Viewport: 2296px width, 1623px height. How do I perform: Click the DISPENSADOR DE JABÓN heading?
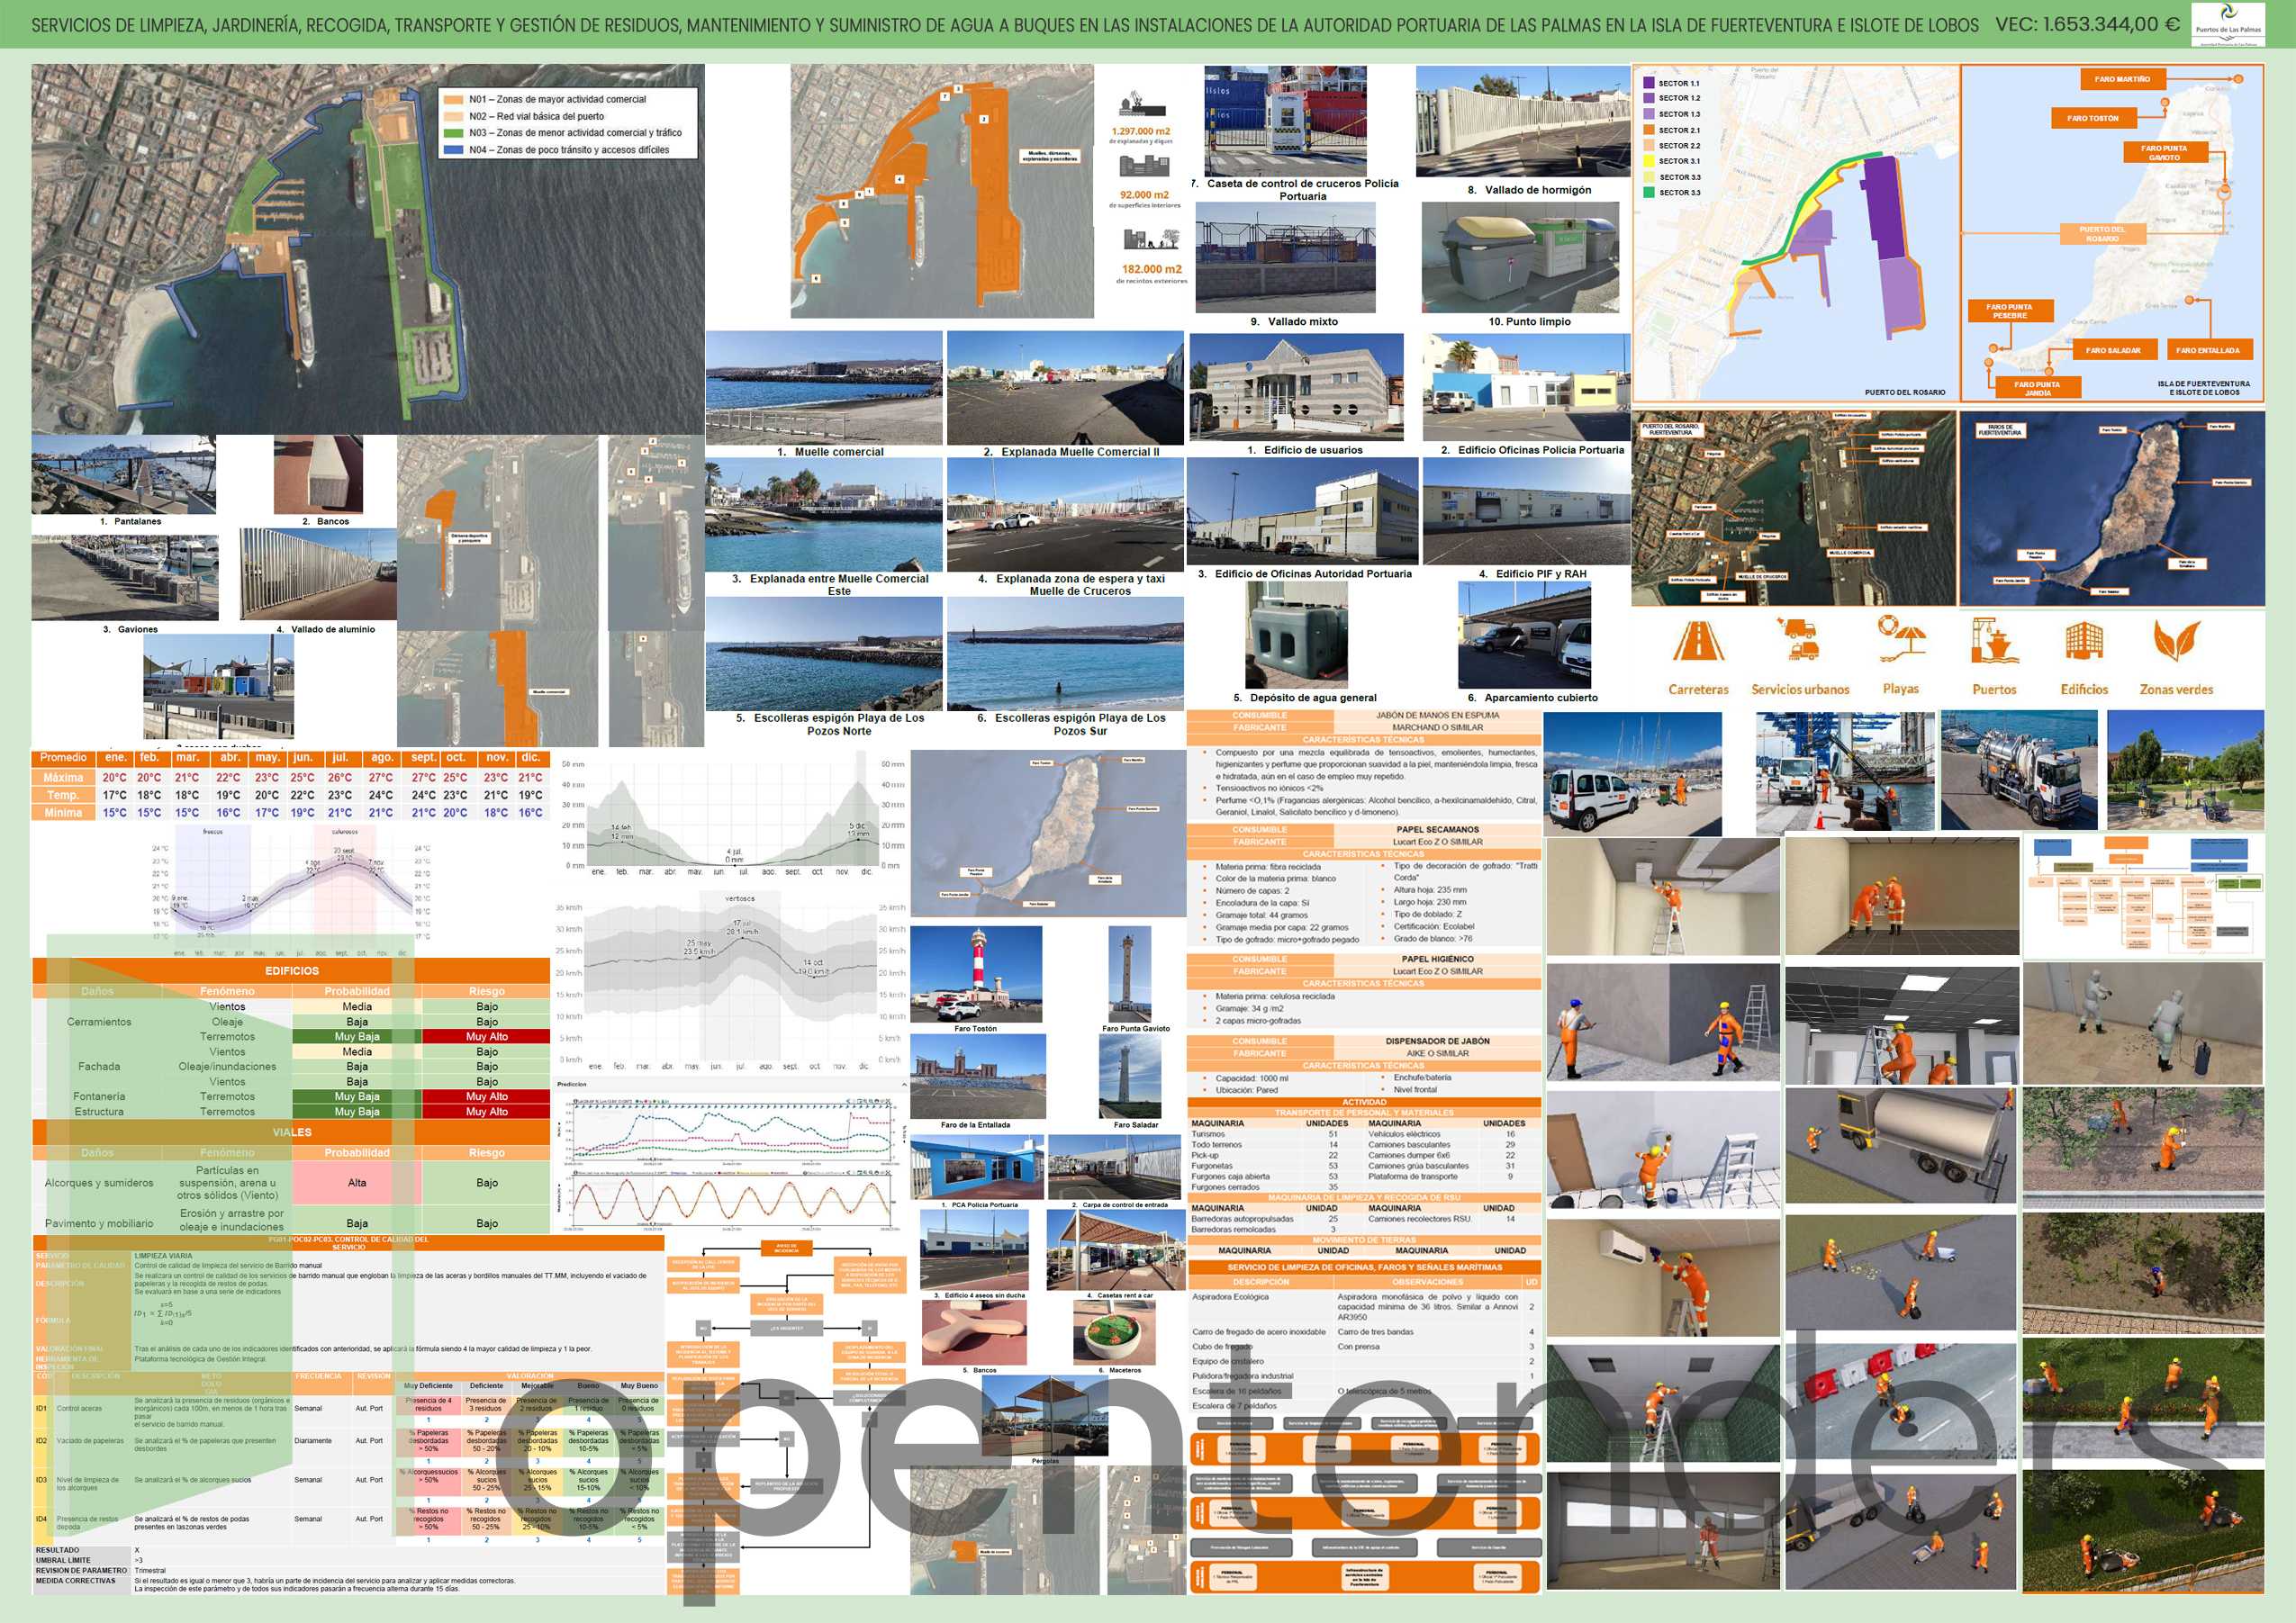(x=1437, y=1042)
